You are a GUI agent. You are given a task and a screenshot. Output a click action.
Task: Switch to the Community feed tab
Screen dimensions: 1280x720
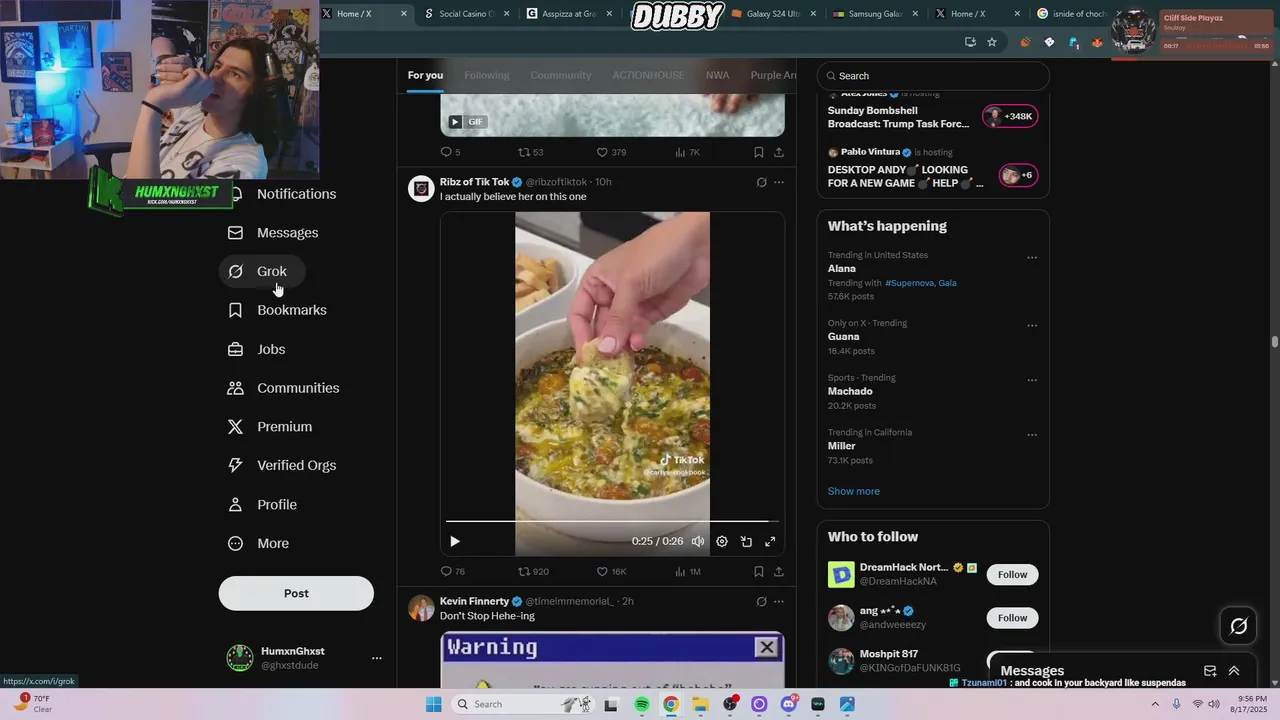coord(561,75)
